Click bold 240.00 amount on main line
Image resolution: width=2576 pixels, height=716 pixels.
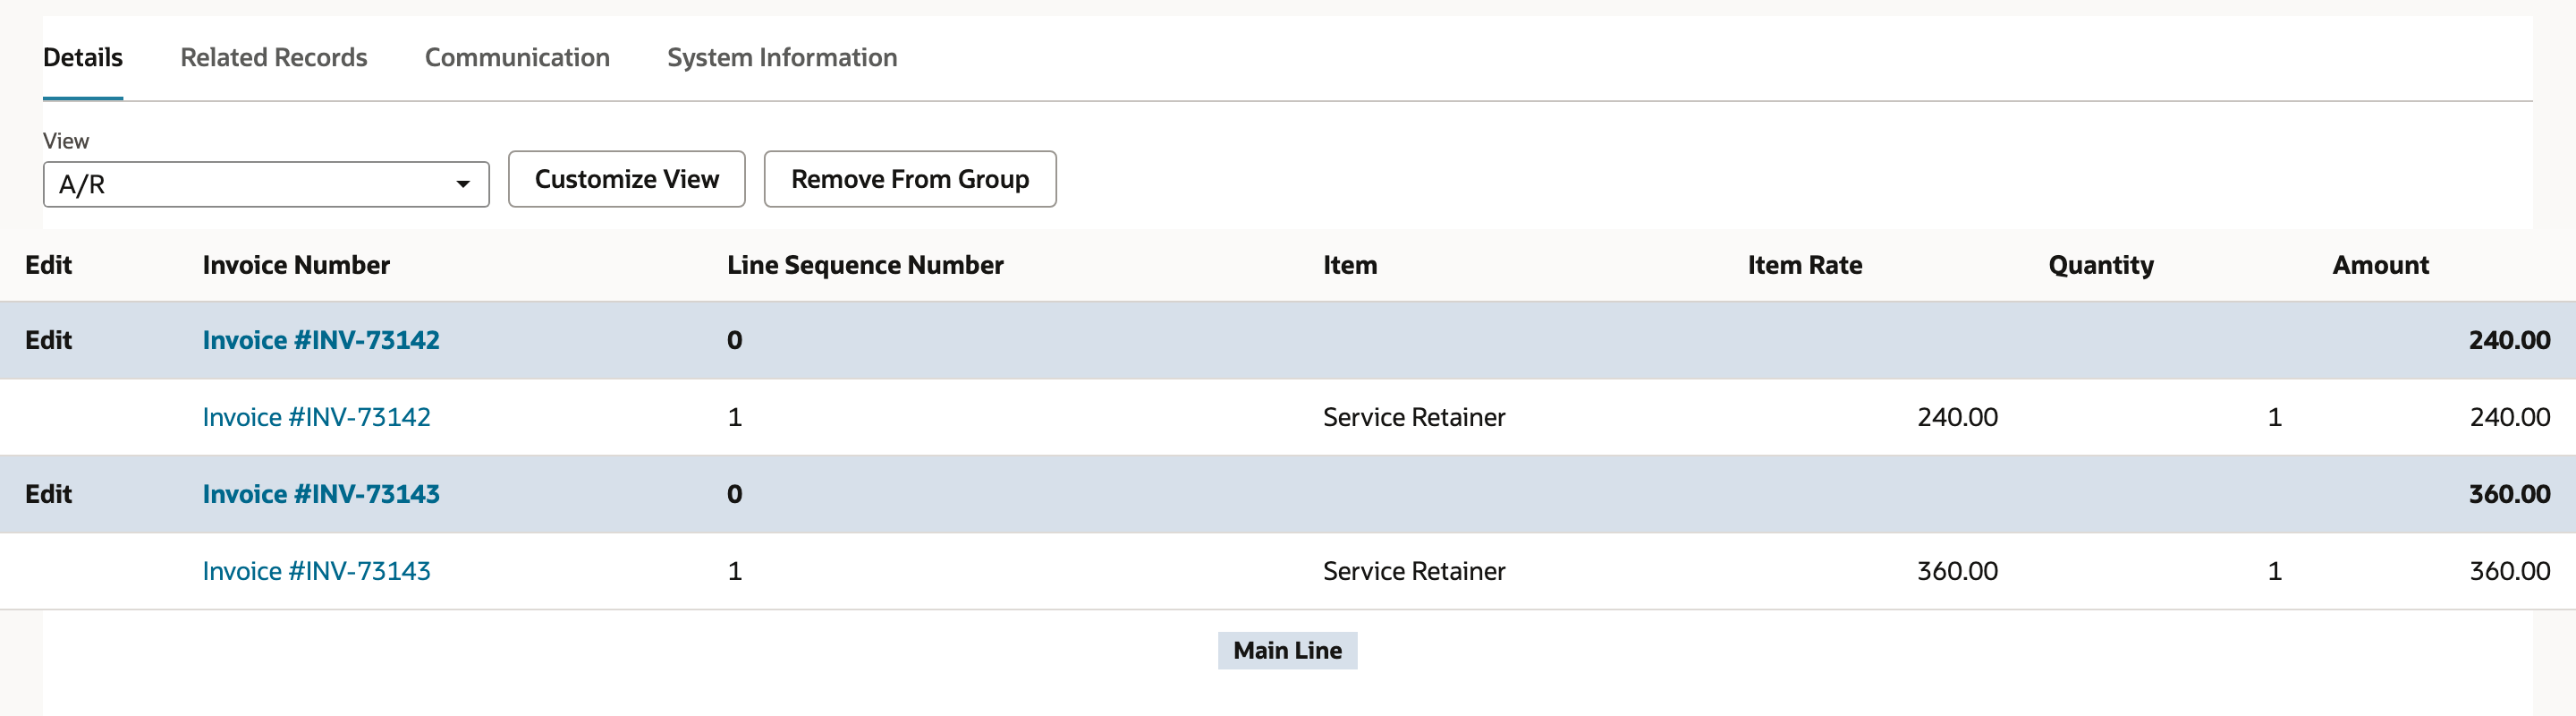pyautogui.click(x=2509, y=340)
